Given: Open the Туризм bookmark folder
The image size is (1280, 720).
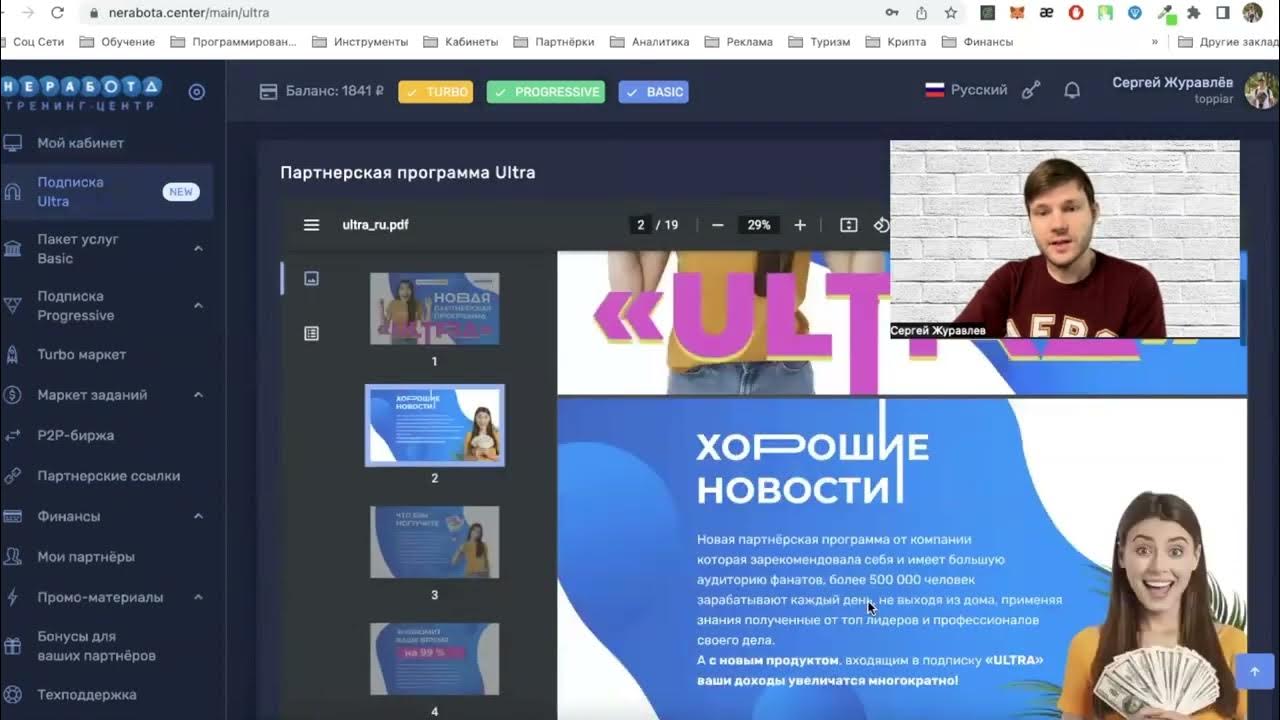Looking at the screenshot, I should click(819, 42).
